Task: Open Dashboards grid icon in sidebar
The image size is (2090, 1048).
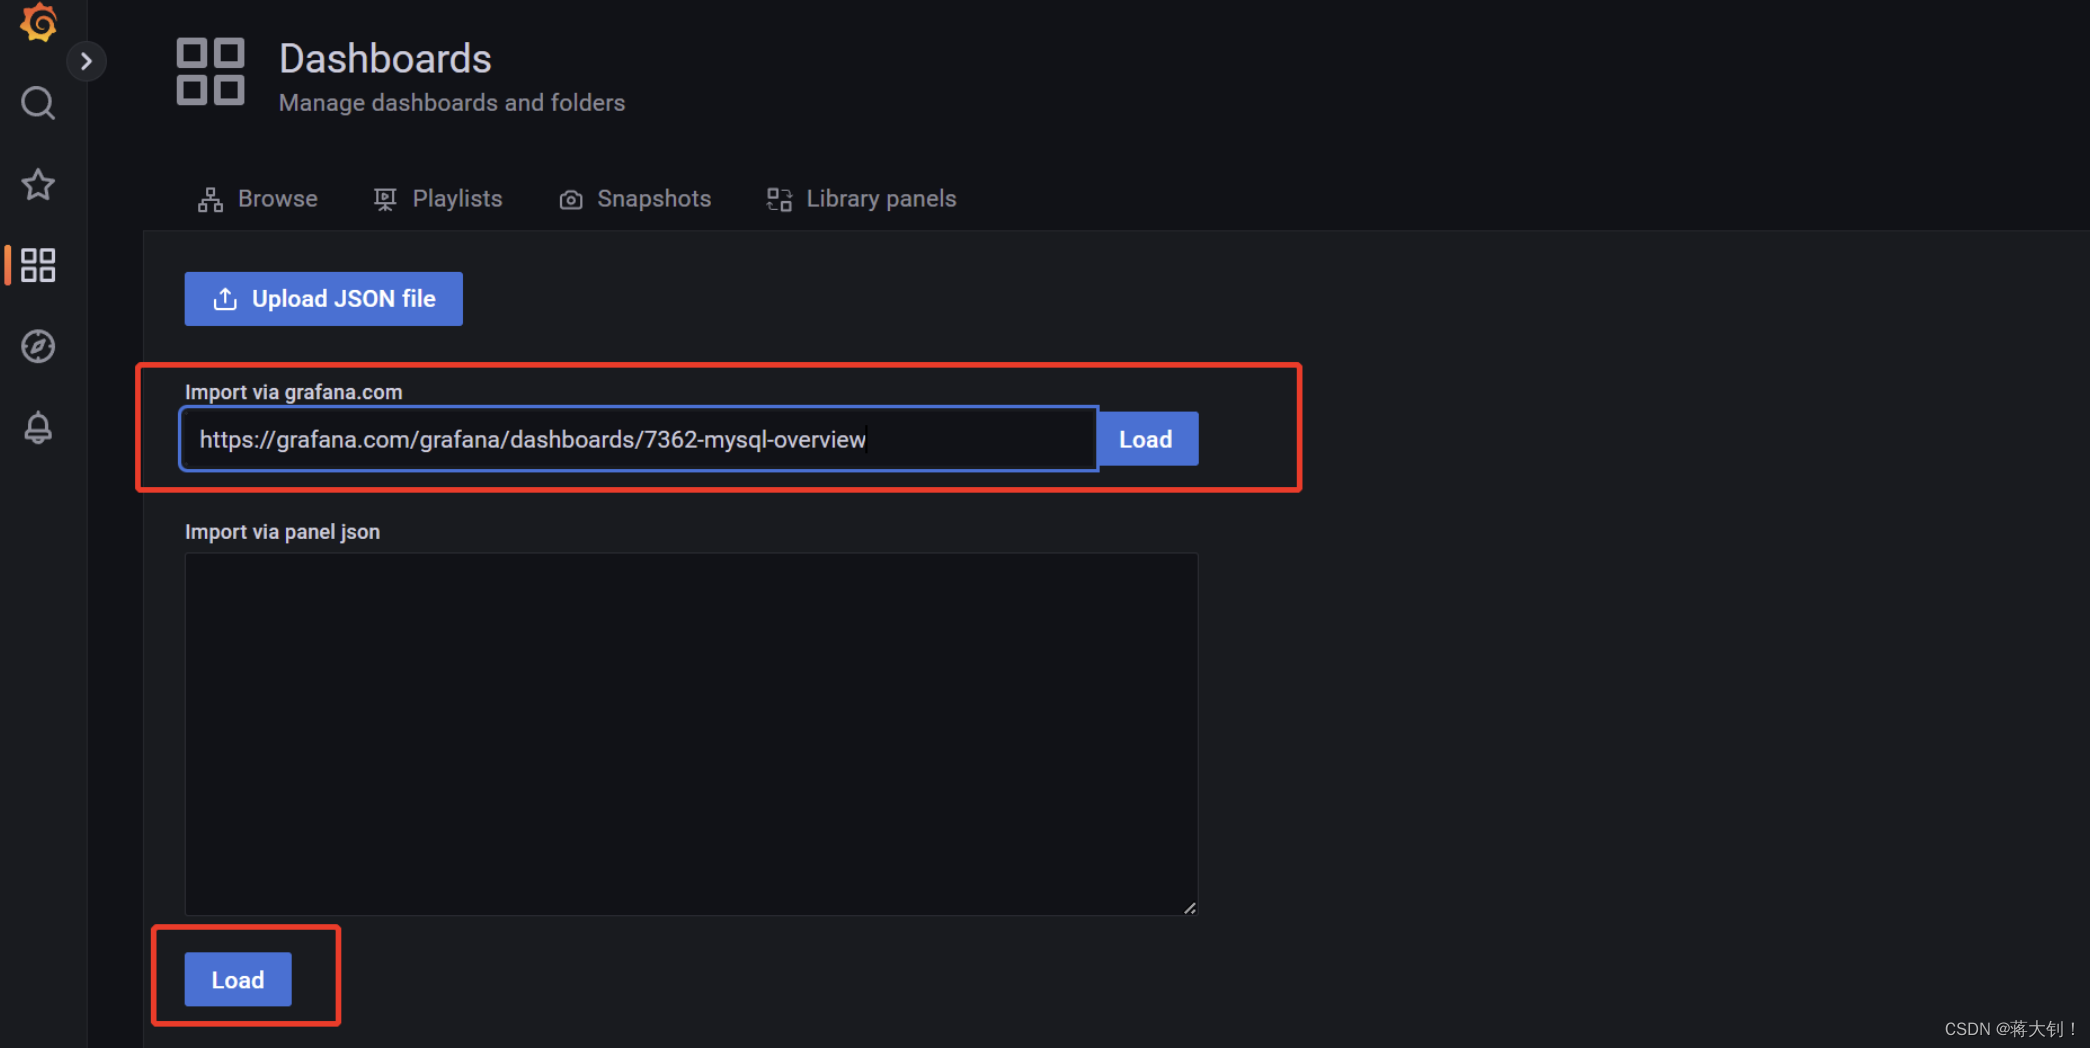Action: tap(38, 265)
